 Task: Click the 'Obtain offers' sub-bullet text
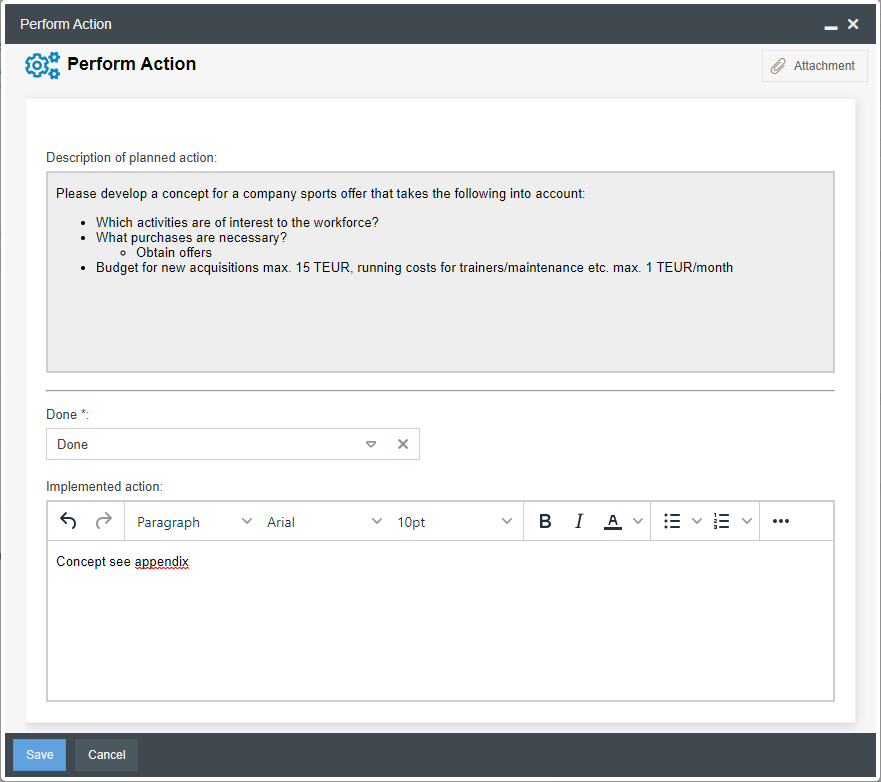[x=174, y=252]
